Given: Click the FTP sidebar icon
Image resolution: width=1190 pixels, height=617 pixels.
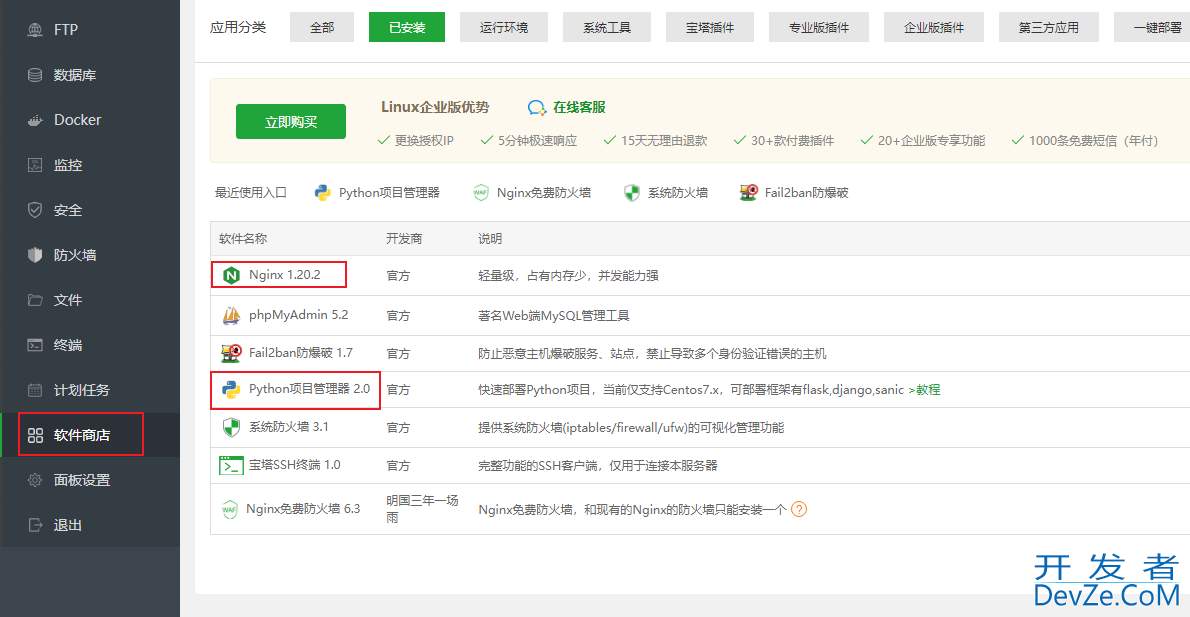Looking at the screenshot, I should [35, 30].
